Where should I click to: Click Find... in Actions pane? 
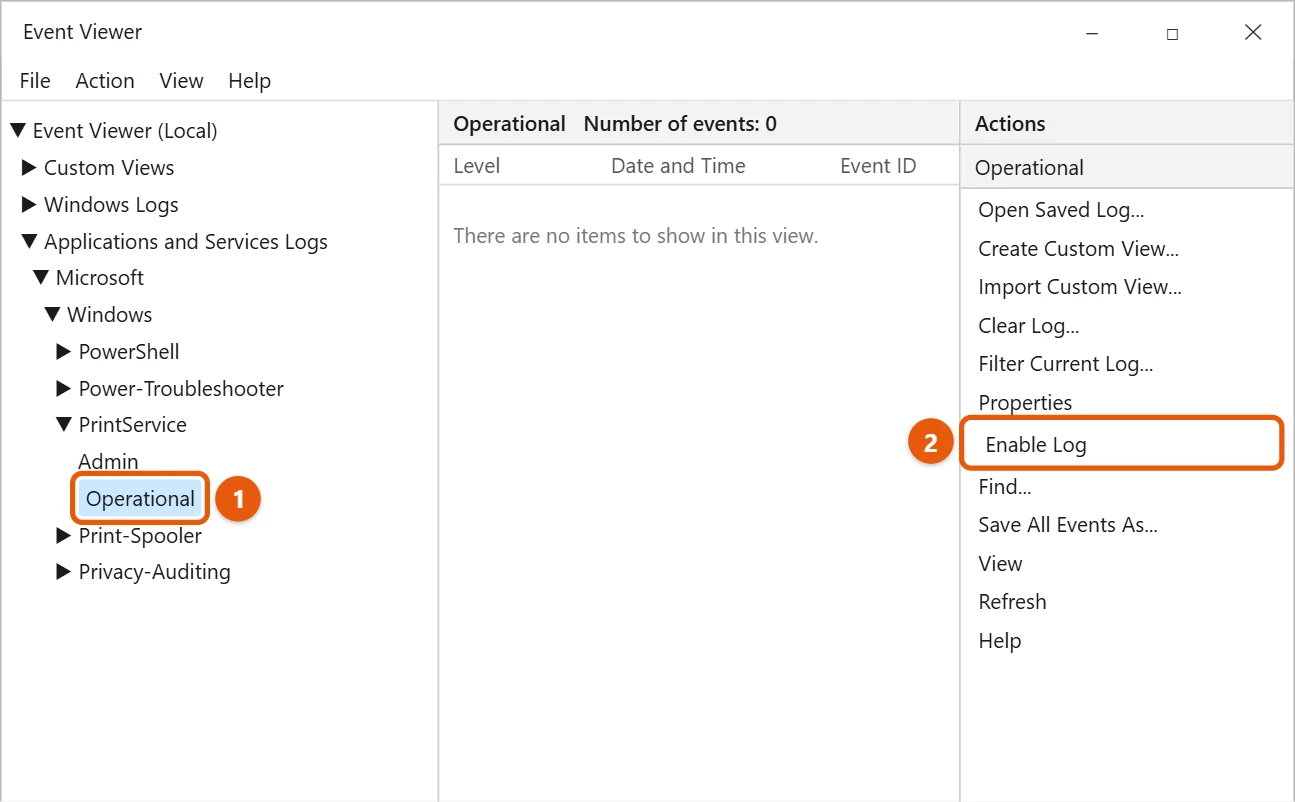click(1004, 487)
